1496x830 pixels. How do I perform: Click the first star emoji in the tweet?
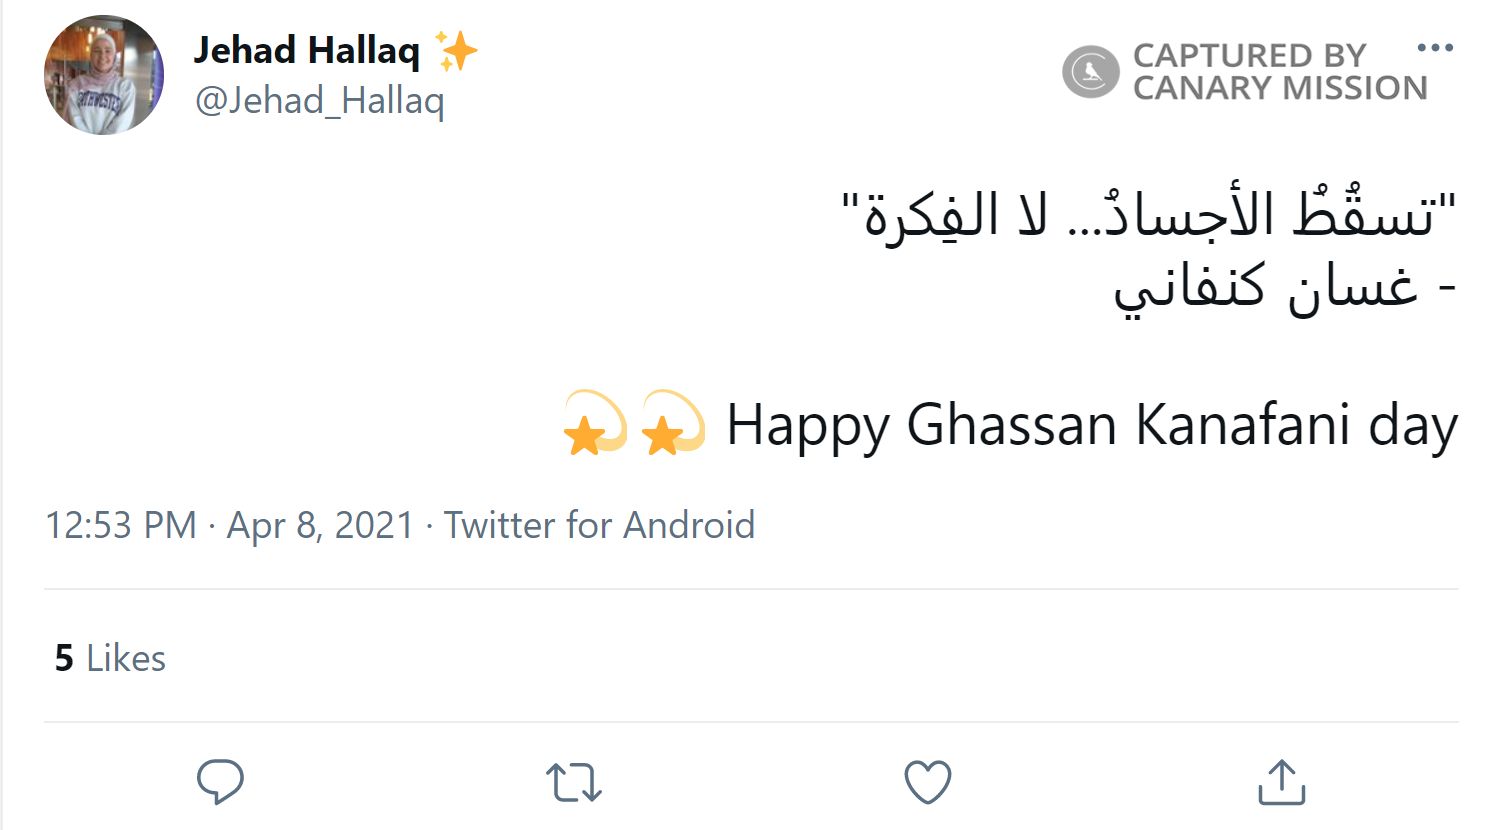[x=587, y=423]
